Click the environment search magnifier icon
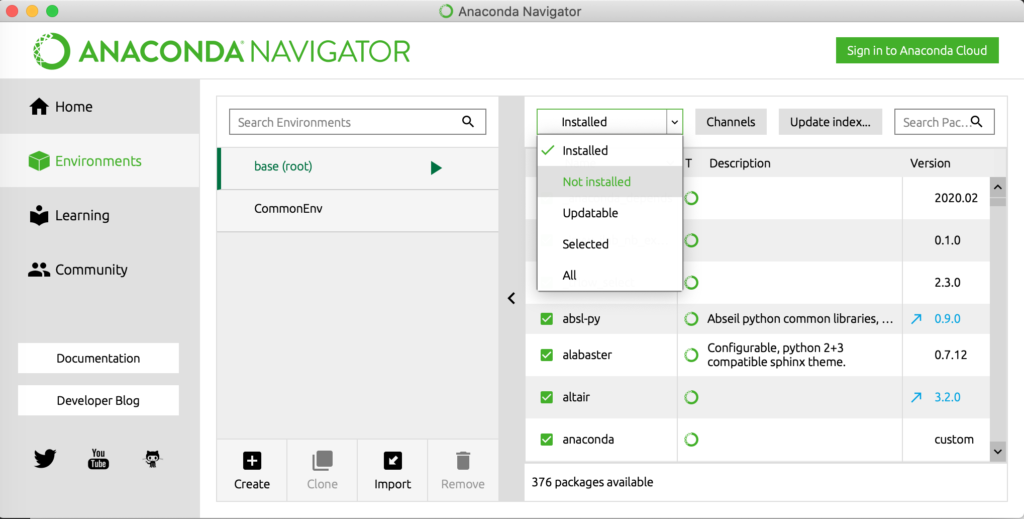 pos(468,121)
